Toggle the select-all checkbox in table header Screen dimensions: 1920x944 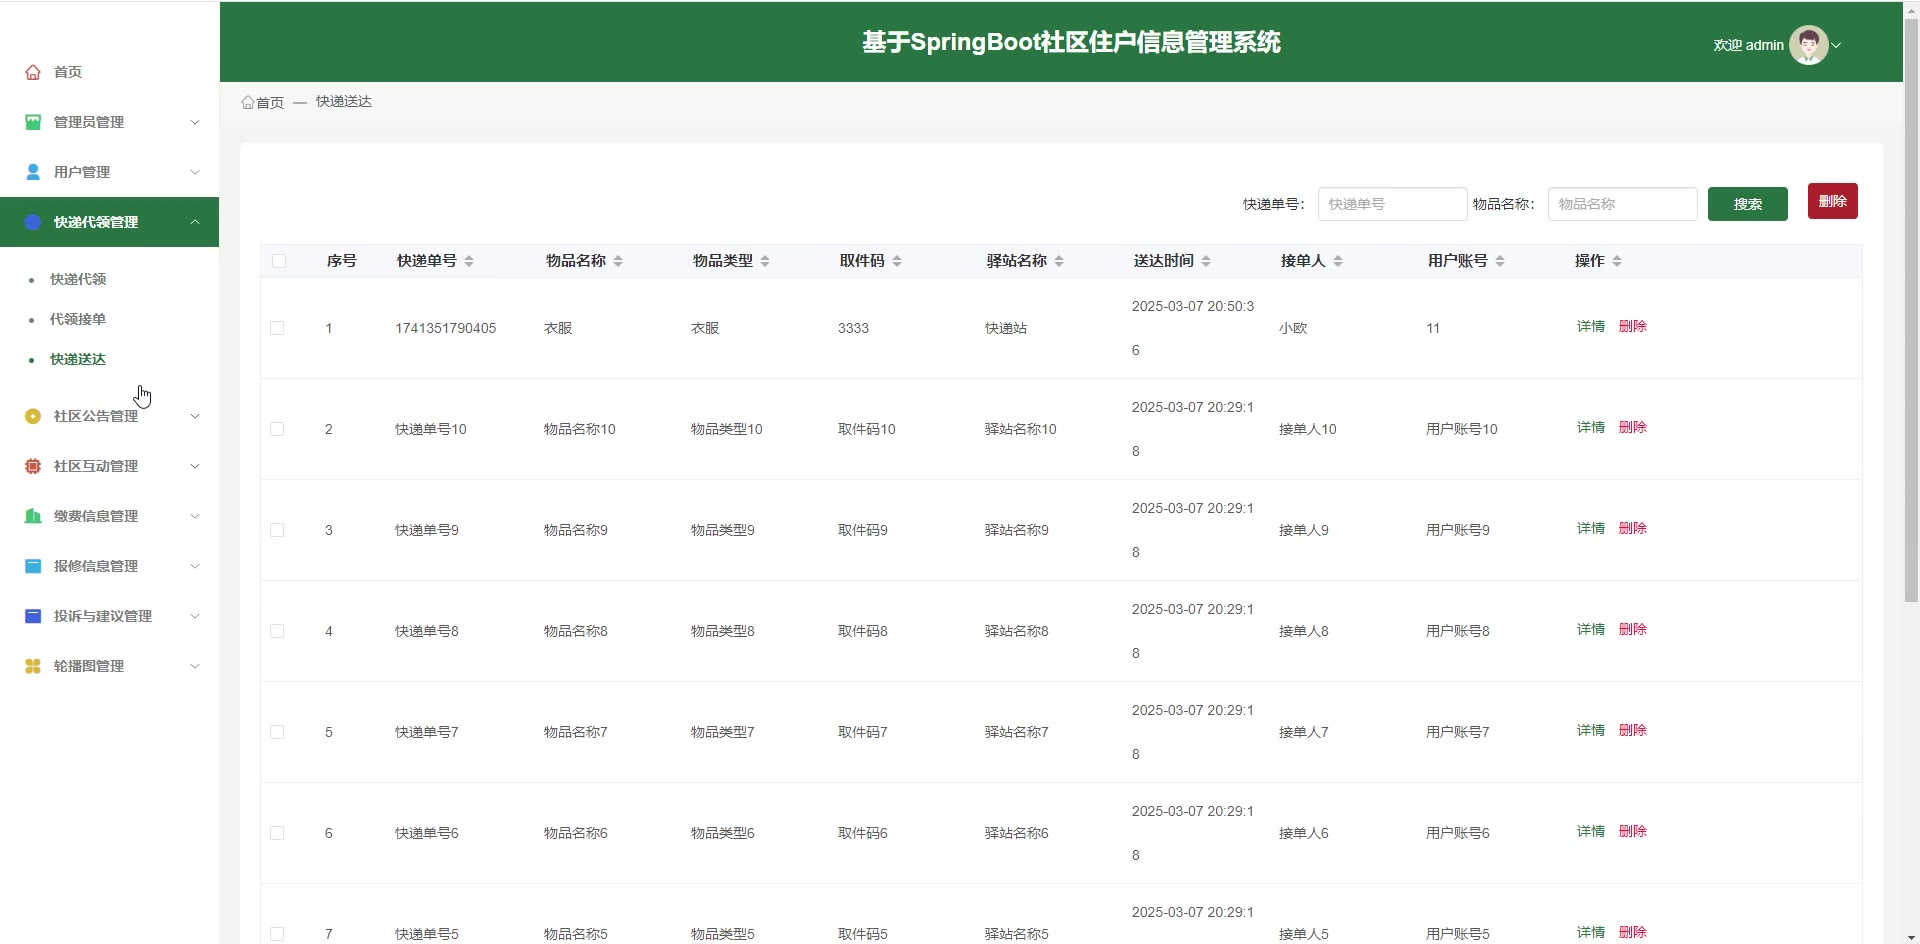pos(279,261)
